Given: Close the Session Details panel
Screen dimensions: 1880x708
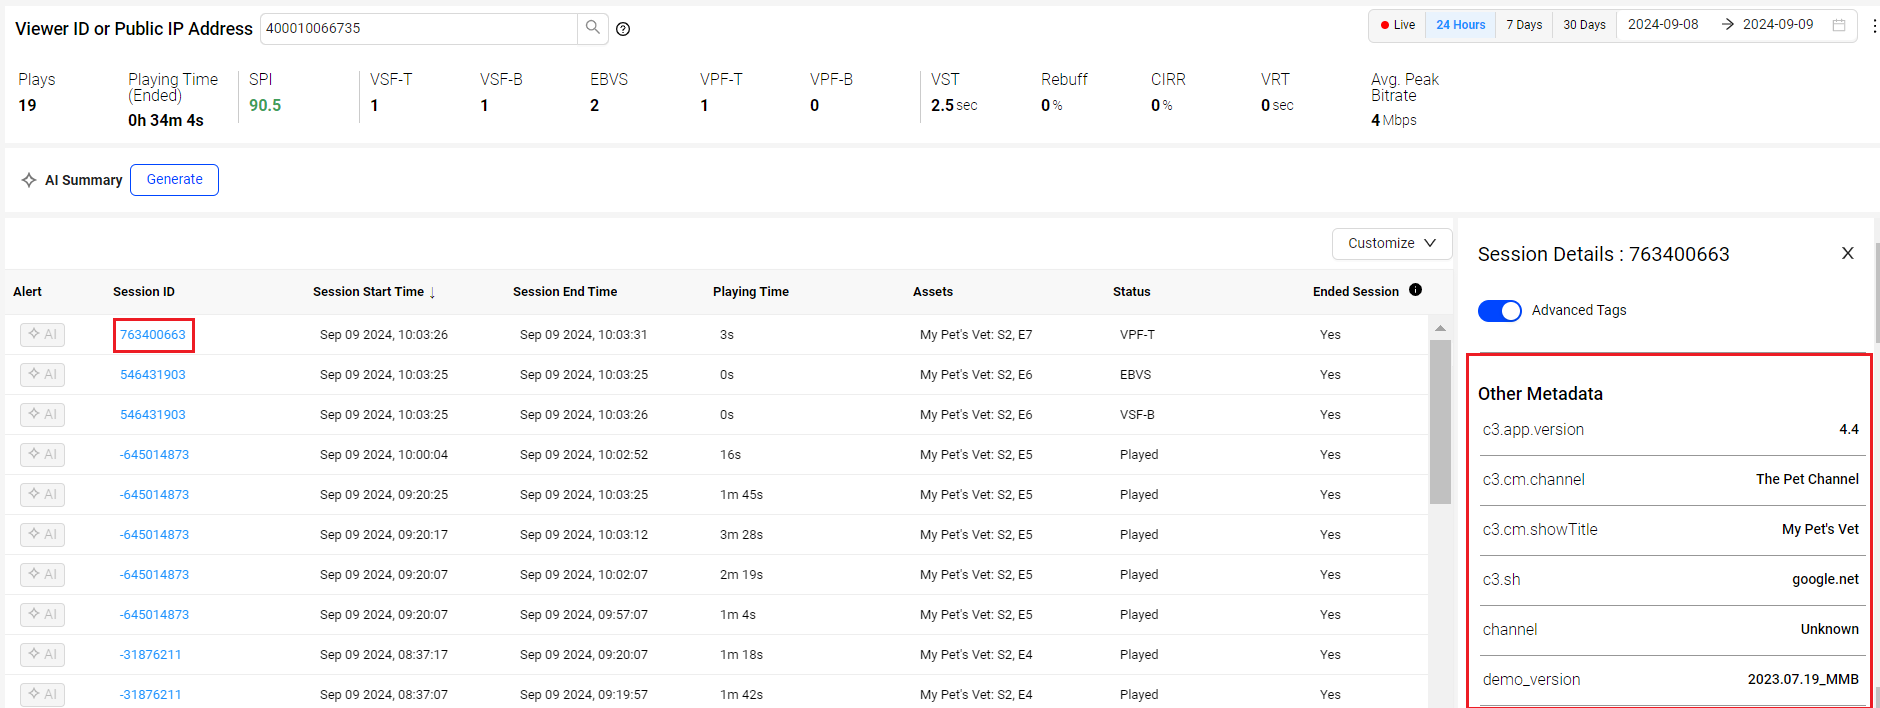Looking at the screenshot, I should (1848, 254).
